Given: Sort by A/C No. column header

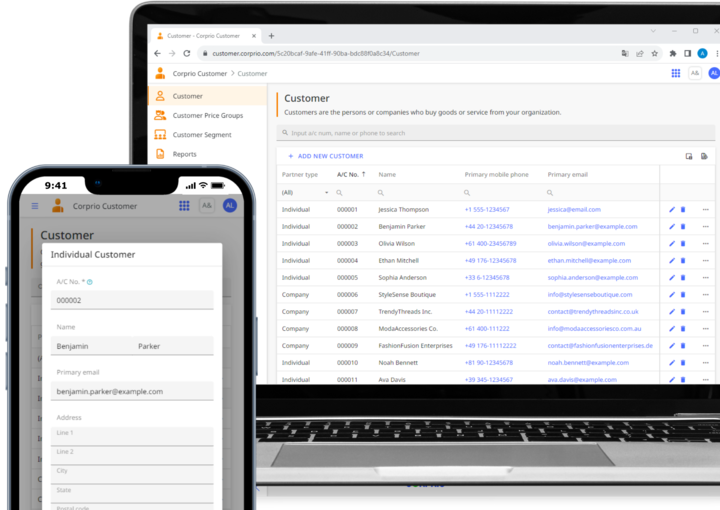Looking at the screenshot, I should (x=351, y=175).
